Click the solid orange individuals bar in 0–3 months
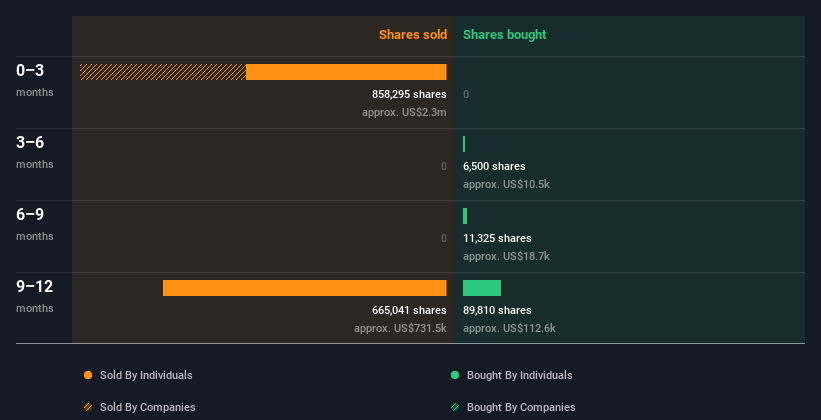 click(346, 72)
